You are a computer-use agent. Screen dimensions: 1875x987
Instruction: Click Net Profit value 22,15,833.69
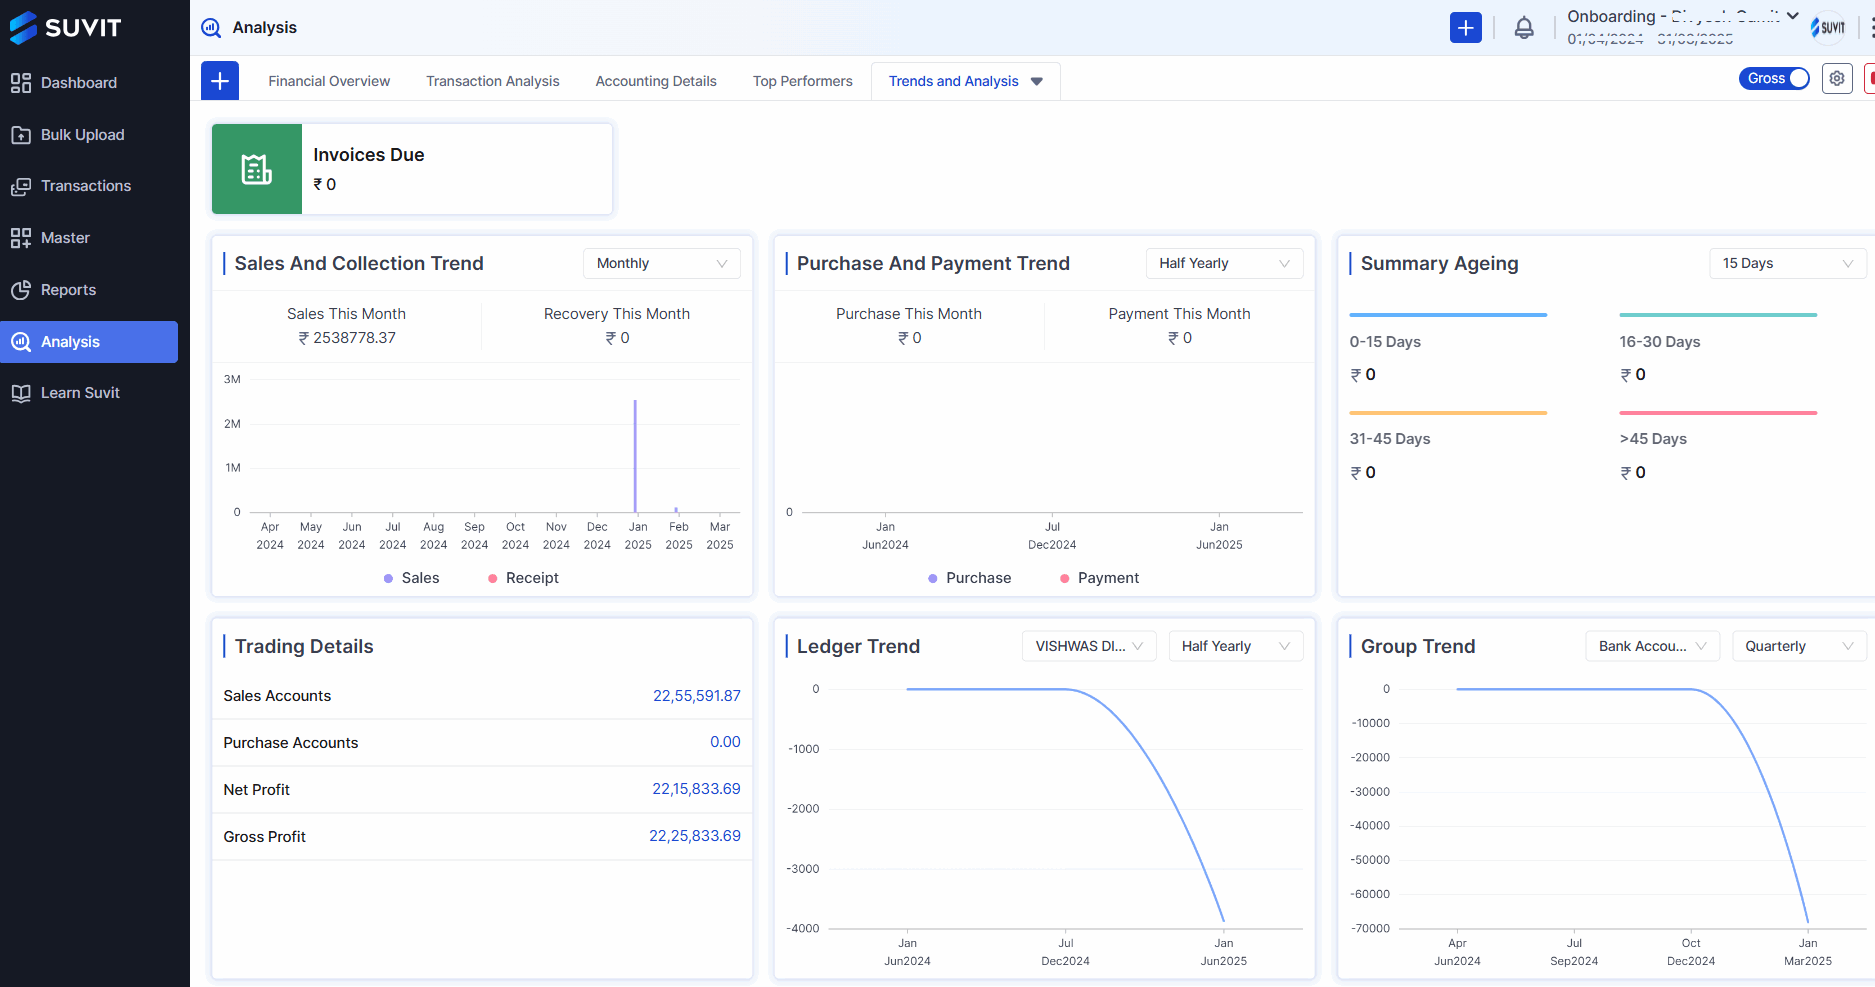click(x=696, y=789)
